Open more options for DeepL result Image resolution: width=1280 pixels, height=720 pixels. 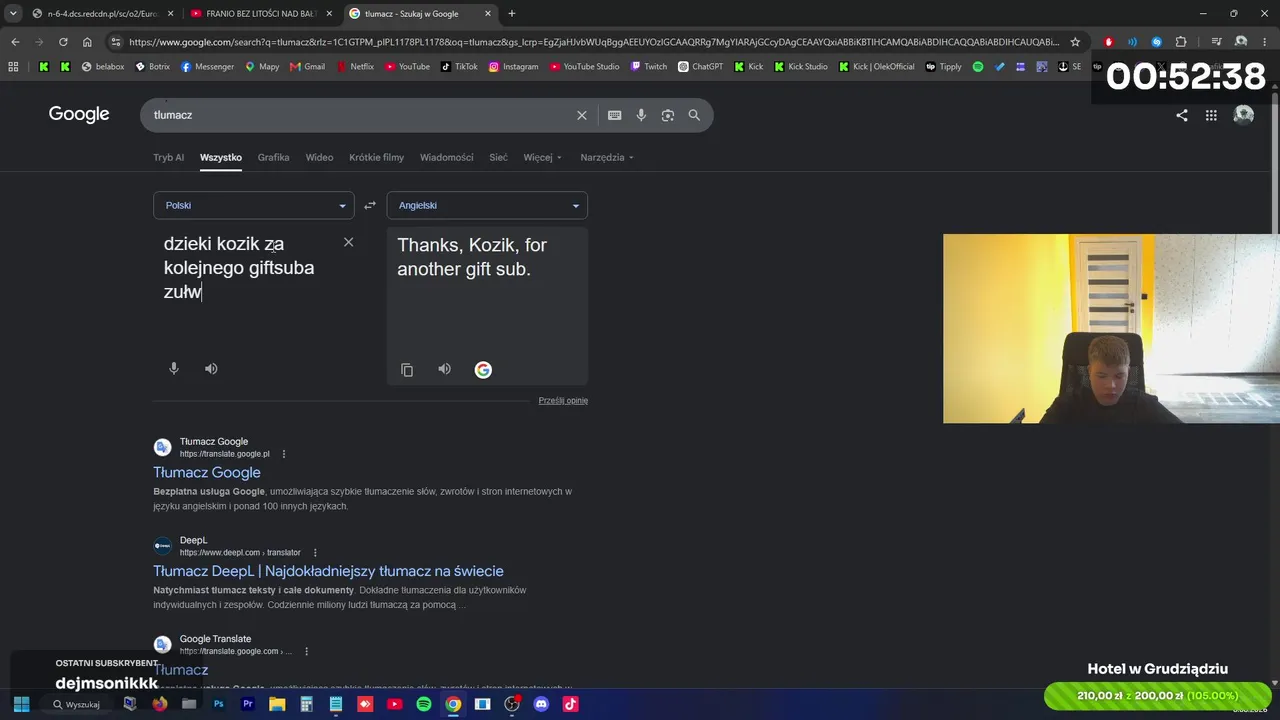(x=315, y=553)
